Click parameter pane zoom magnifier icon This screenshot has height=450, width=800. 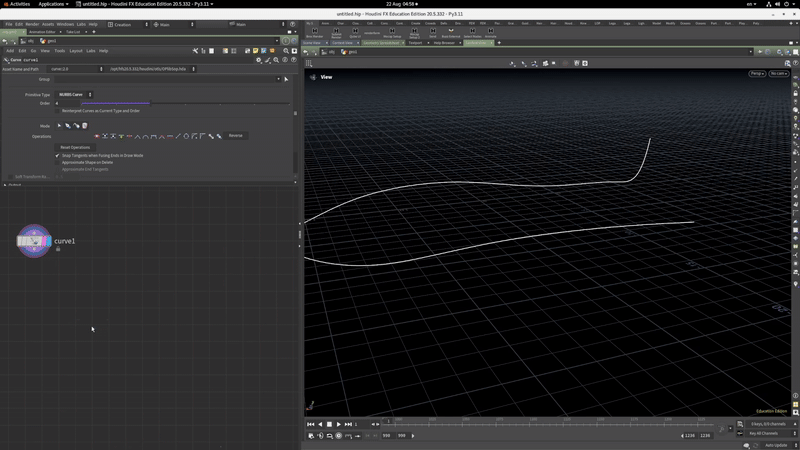tap(276, 60)
